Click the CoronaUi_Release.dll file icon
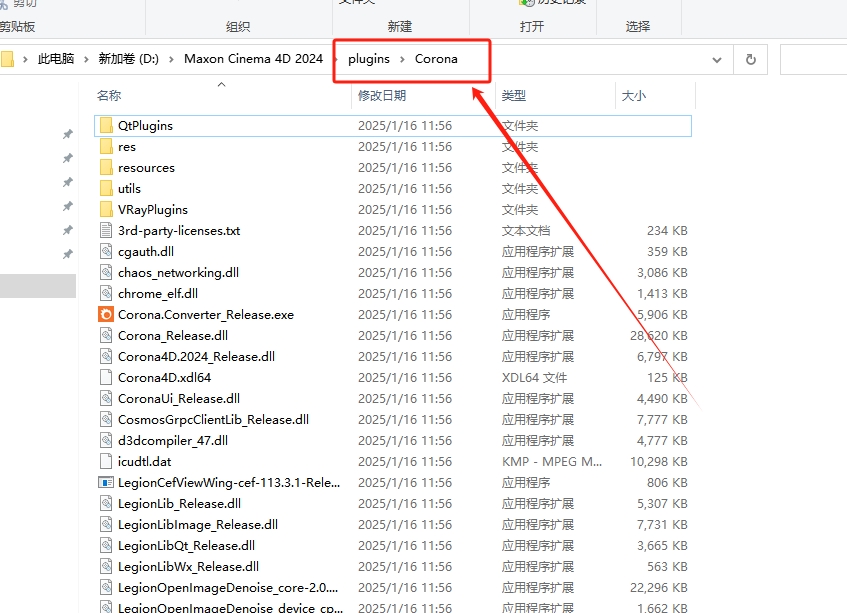This screenshot has height=613, width=847. 106,399
